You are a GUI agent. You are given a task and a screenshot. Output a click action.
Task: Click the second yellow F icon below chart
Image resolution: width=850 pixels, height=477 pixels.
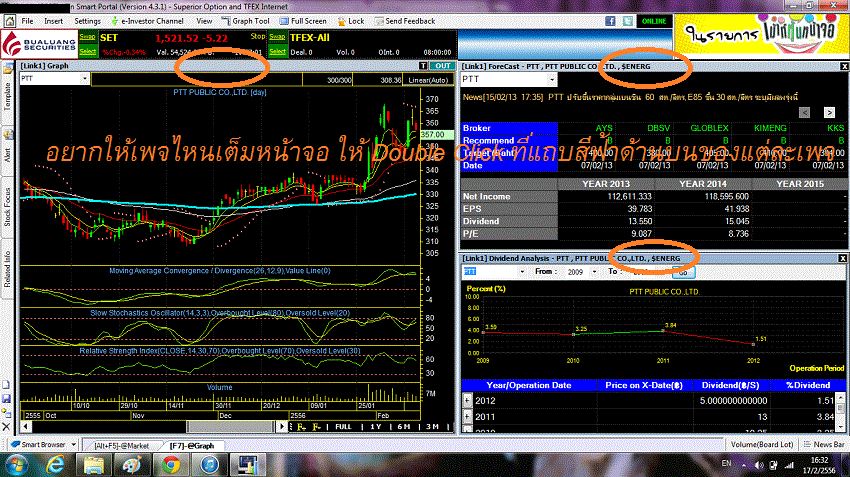click(317, 427)
